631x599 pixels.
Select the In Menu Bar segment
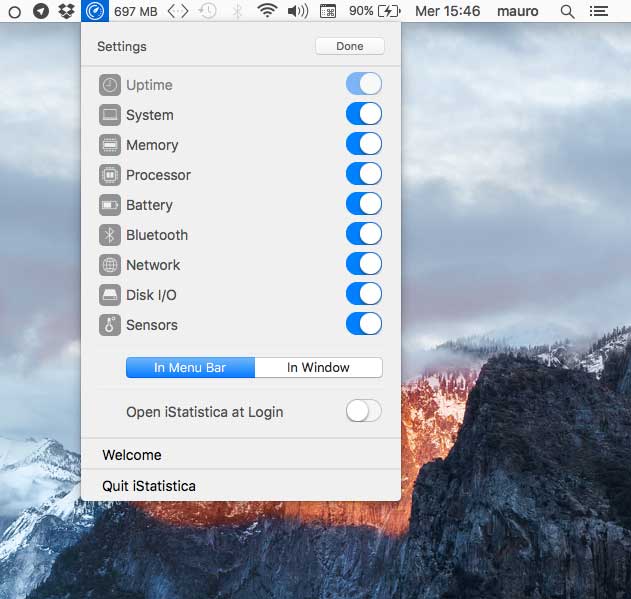[190, 368]
